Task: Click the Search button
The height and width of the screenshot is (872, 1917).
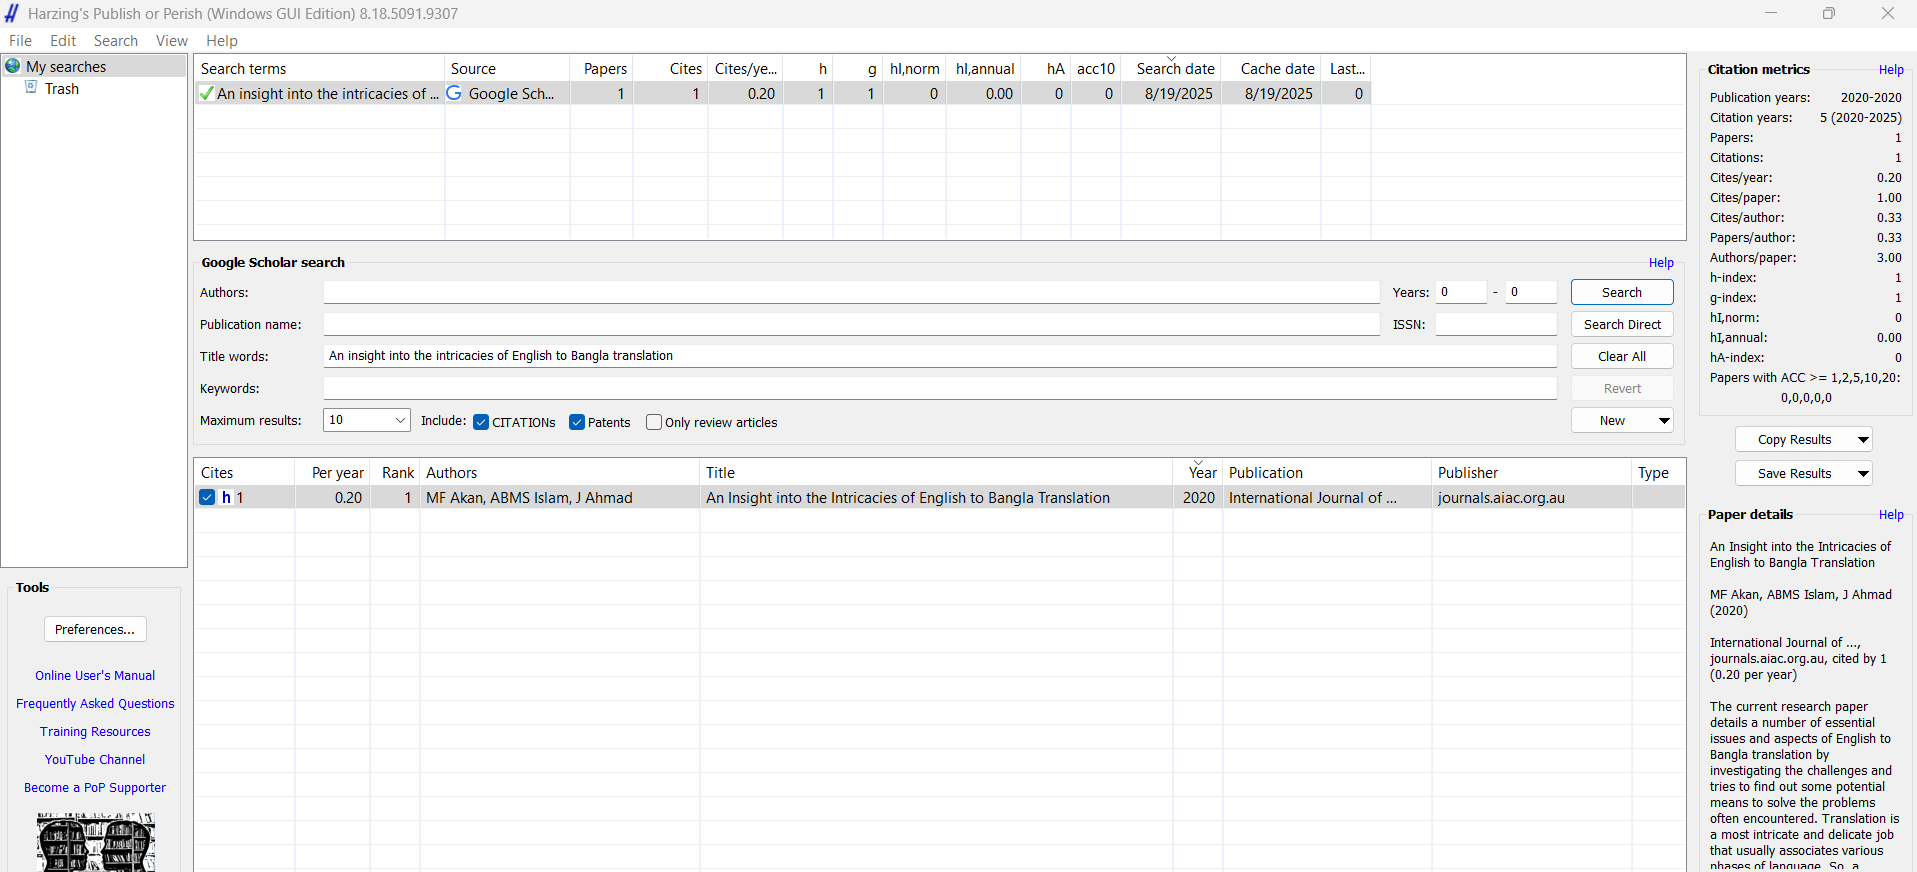Action: [1622, 292]
